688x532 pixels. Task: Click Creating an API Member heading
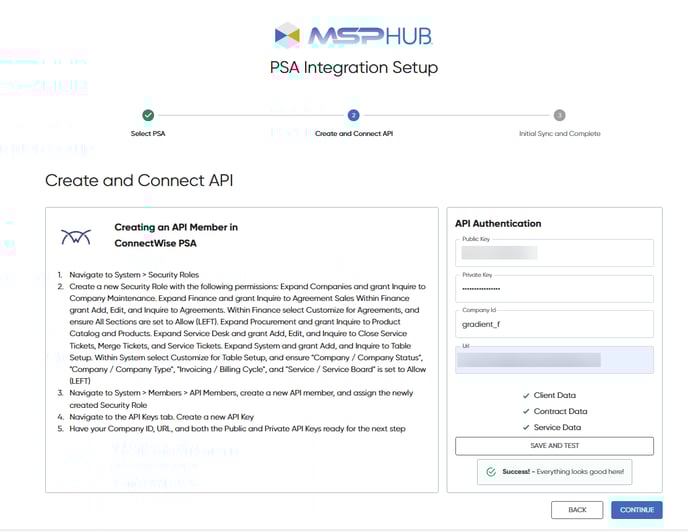tap(176, 235)
